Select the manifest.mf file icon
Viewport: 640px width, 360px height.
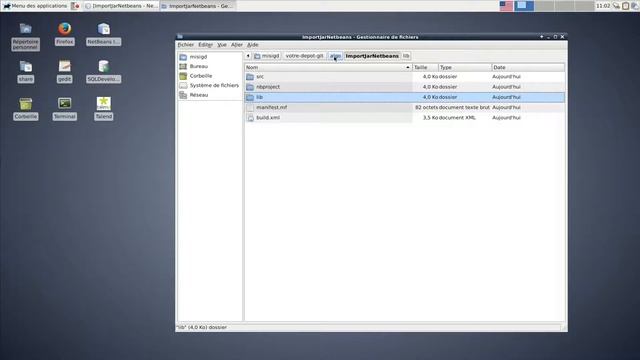250,107
